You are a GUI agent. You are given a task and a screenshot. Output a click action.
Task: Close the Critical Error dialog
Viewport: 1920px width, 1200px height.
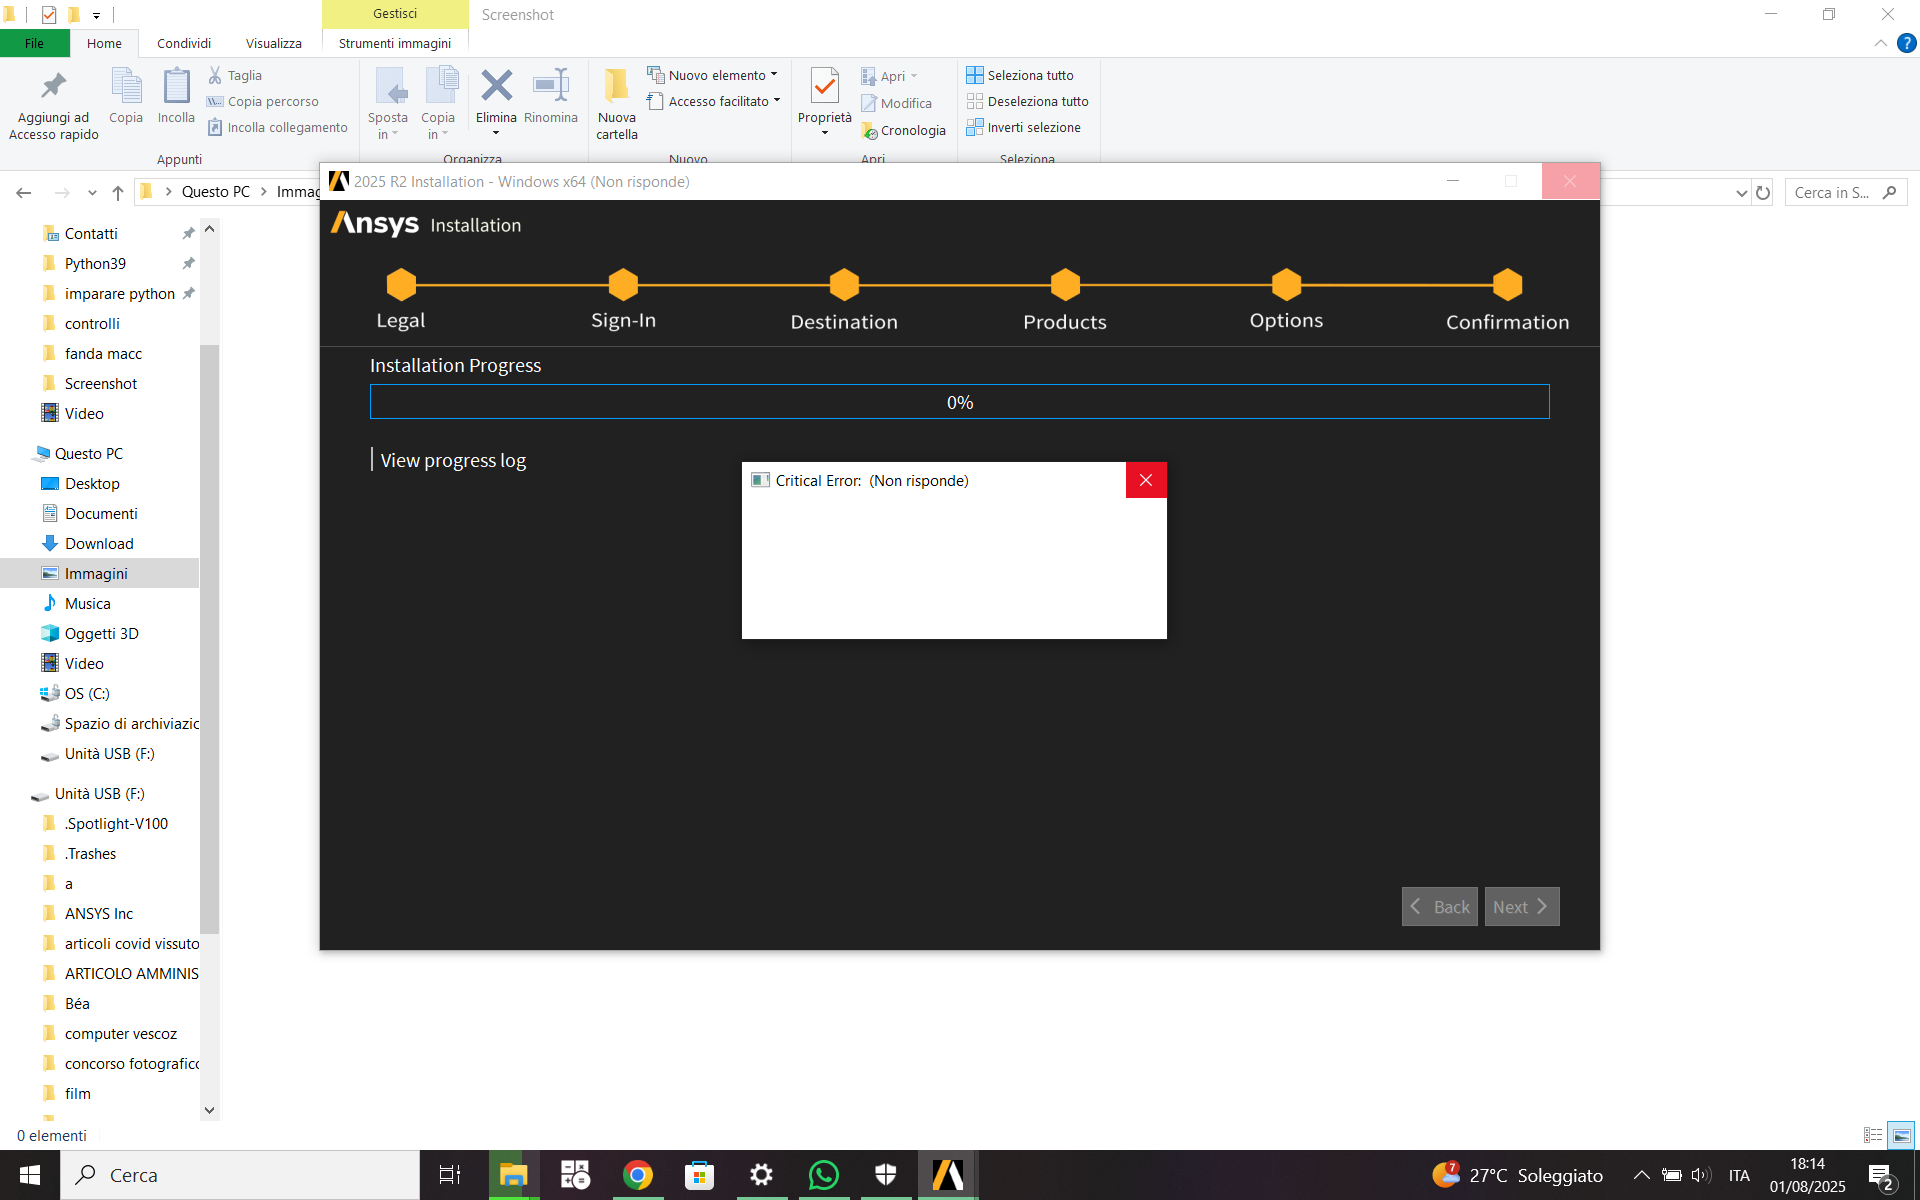click(x=1146, y=480)
